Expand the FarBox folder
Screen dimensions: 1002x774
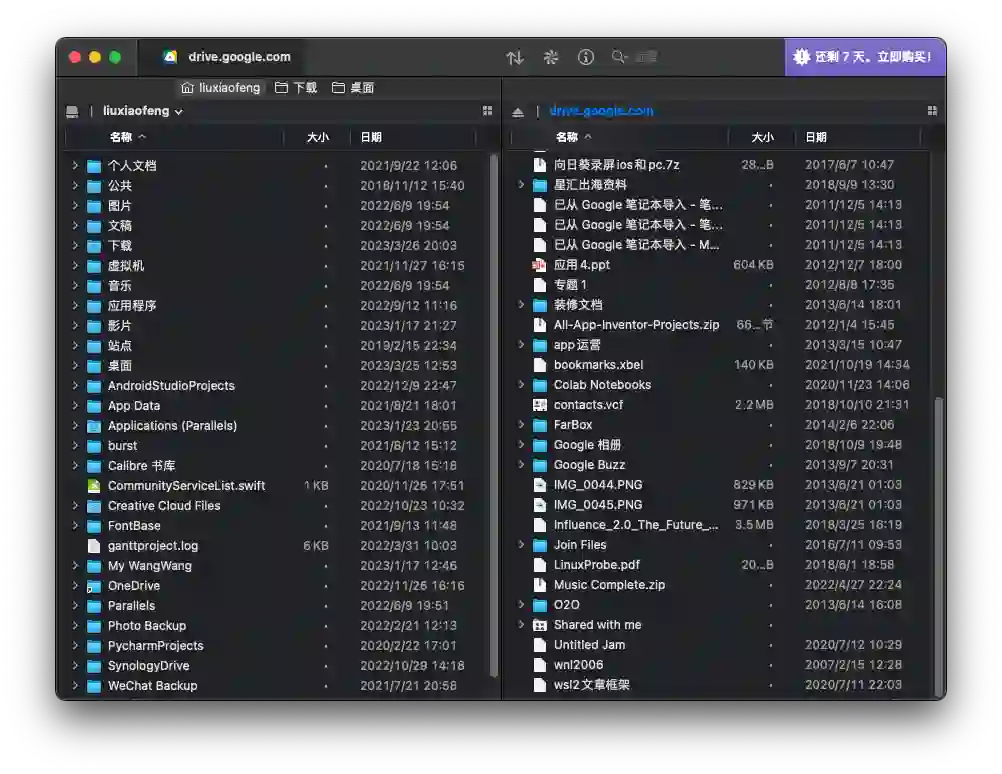point(521,424)
